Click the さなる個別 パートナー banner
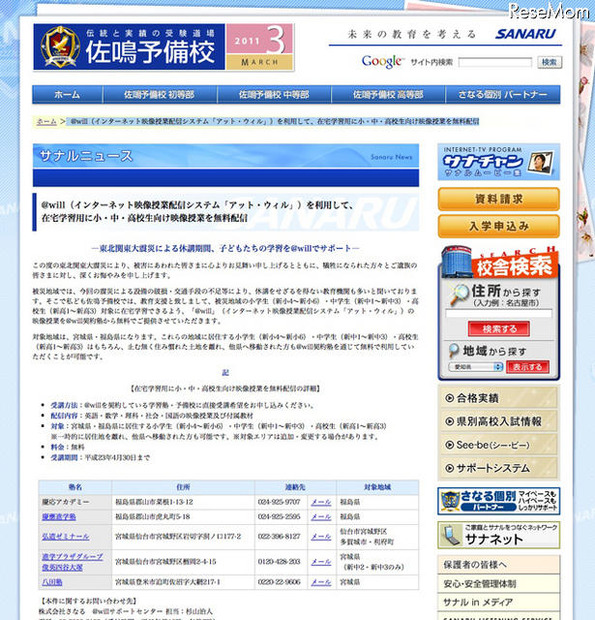Screen dimensions: 595x620 499,501
